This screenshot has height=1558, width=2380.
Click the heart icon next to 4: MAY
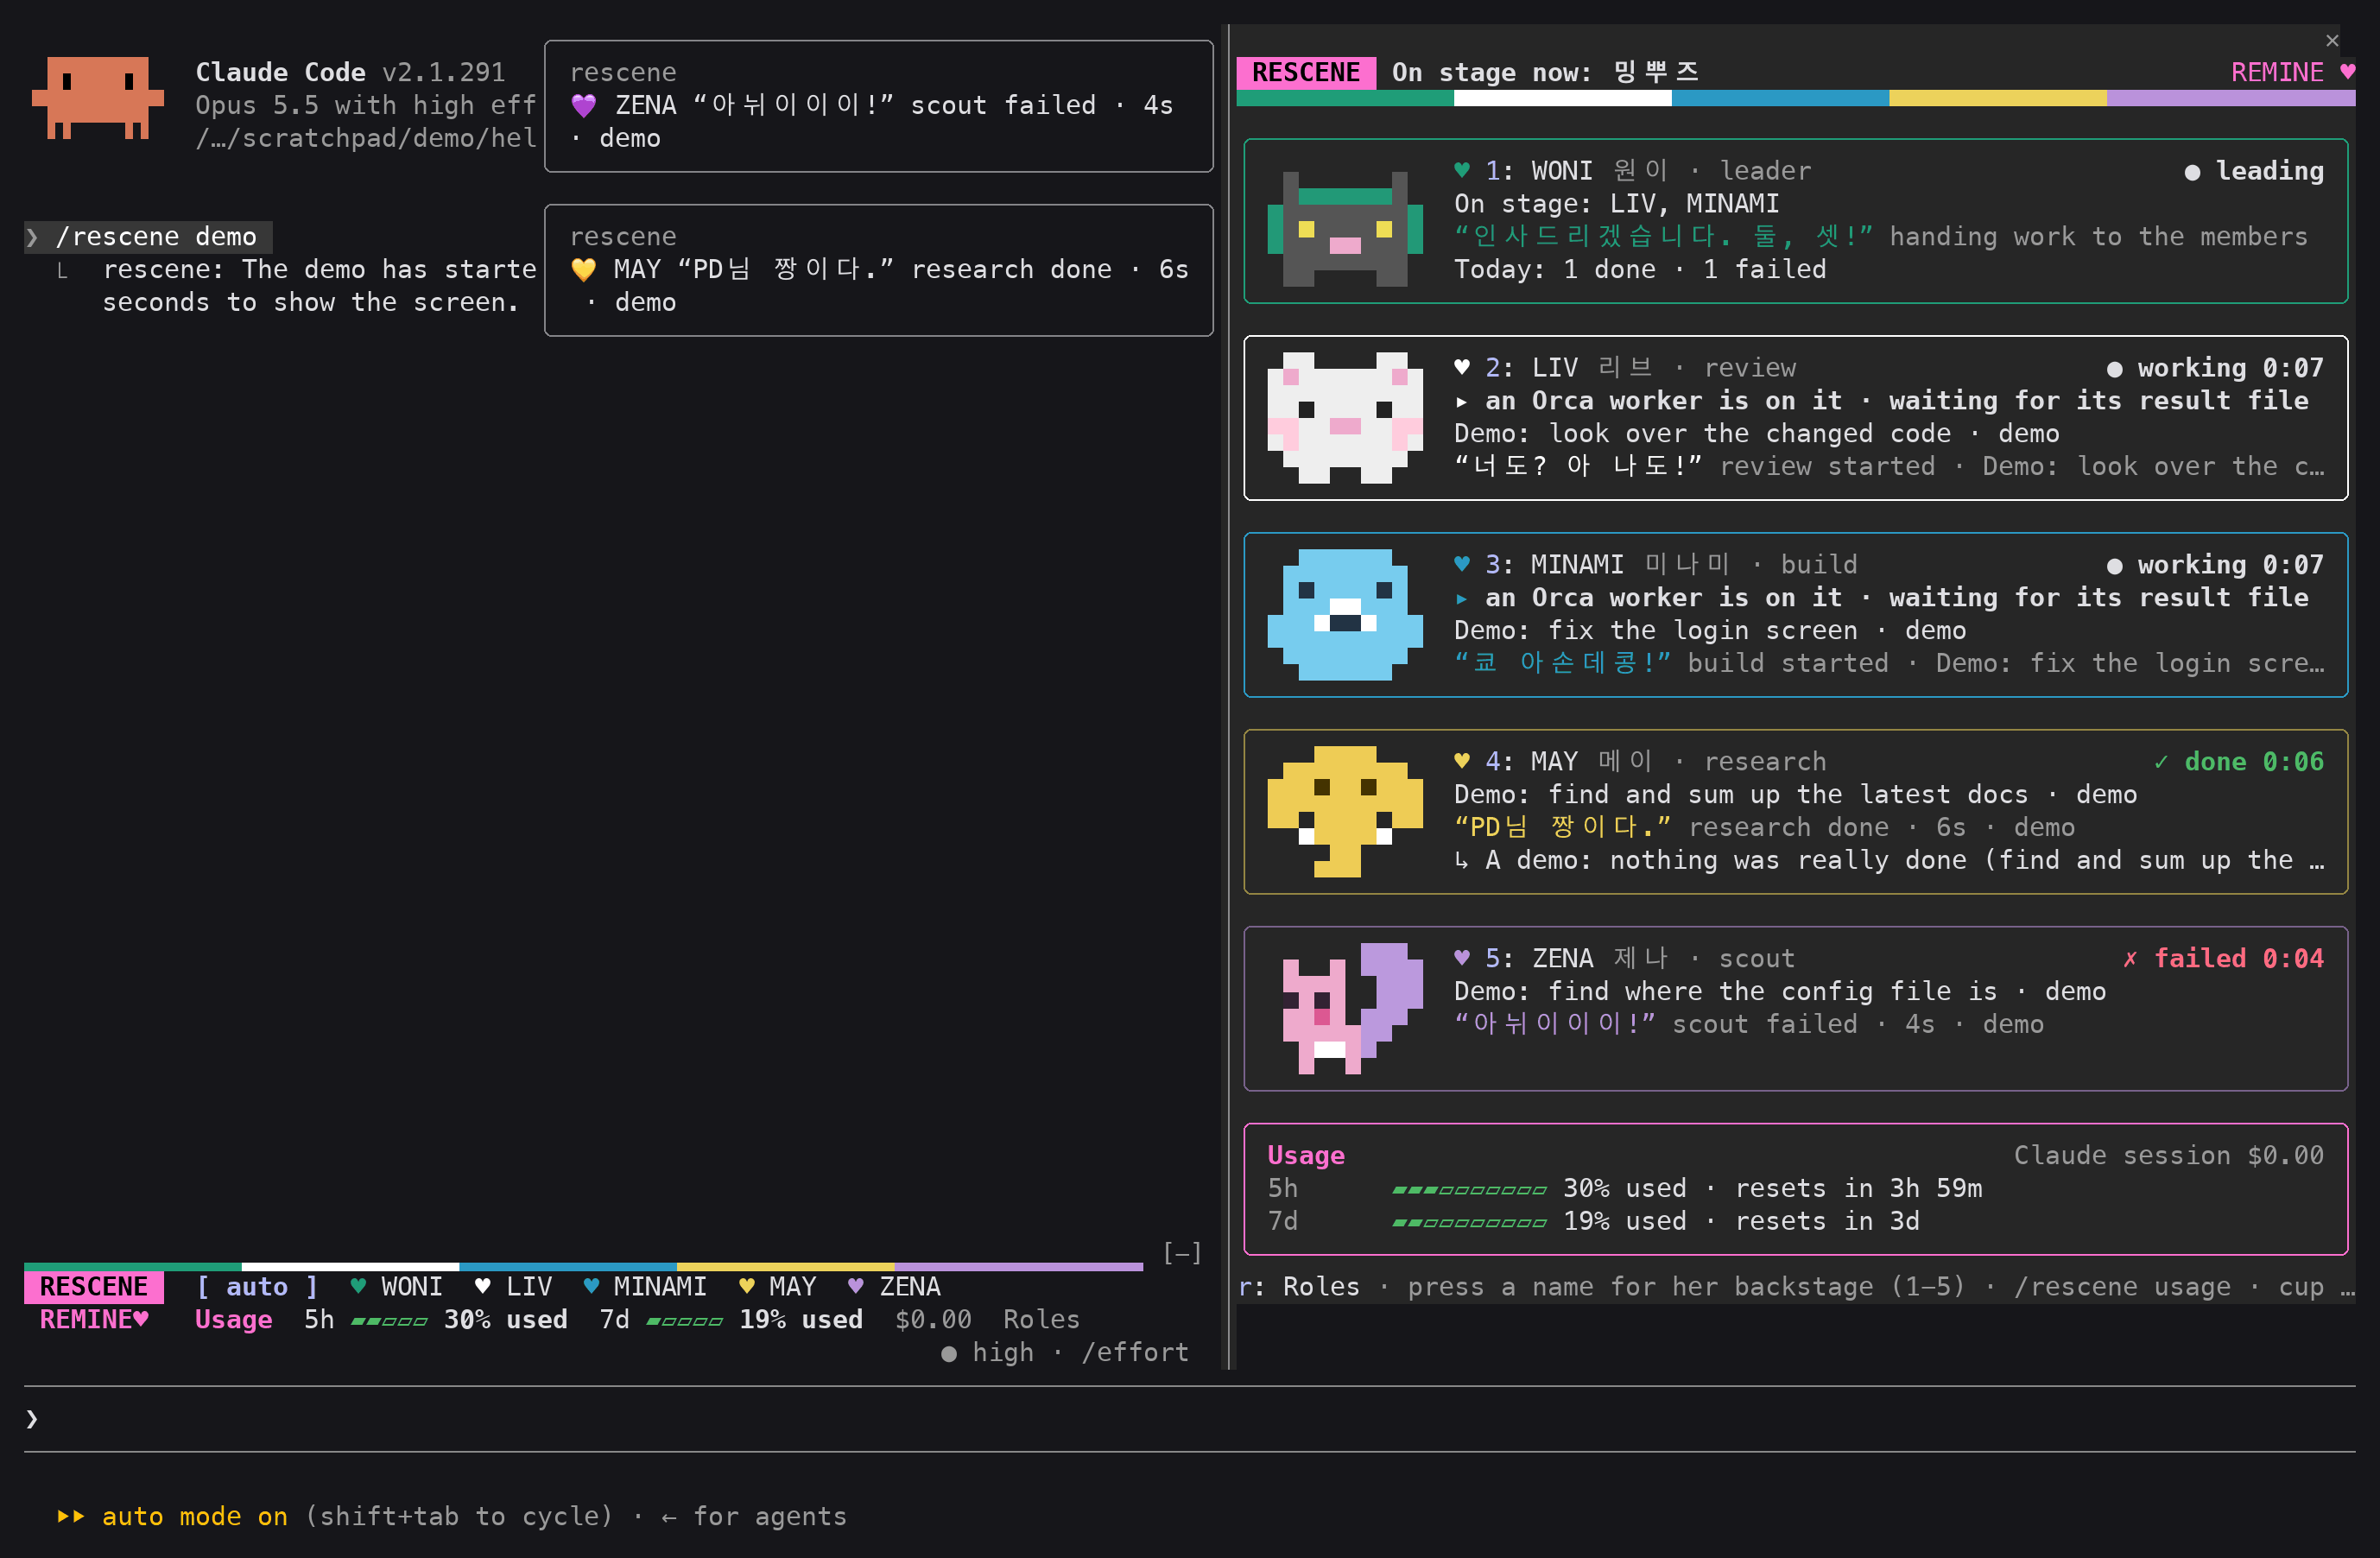point(1462,761)
